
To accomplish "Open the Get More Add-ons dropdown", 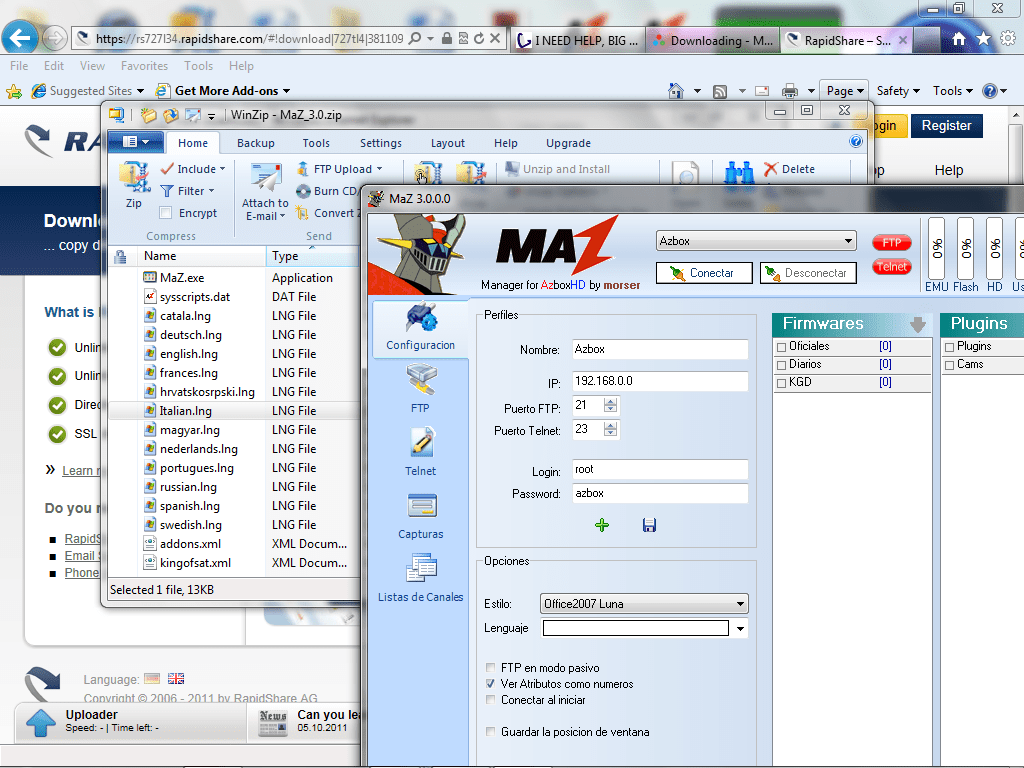I will tap(223, 91).
